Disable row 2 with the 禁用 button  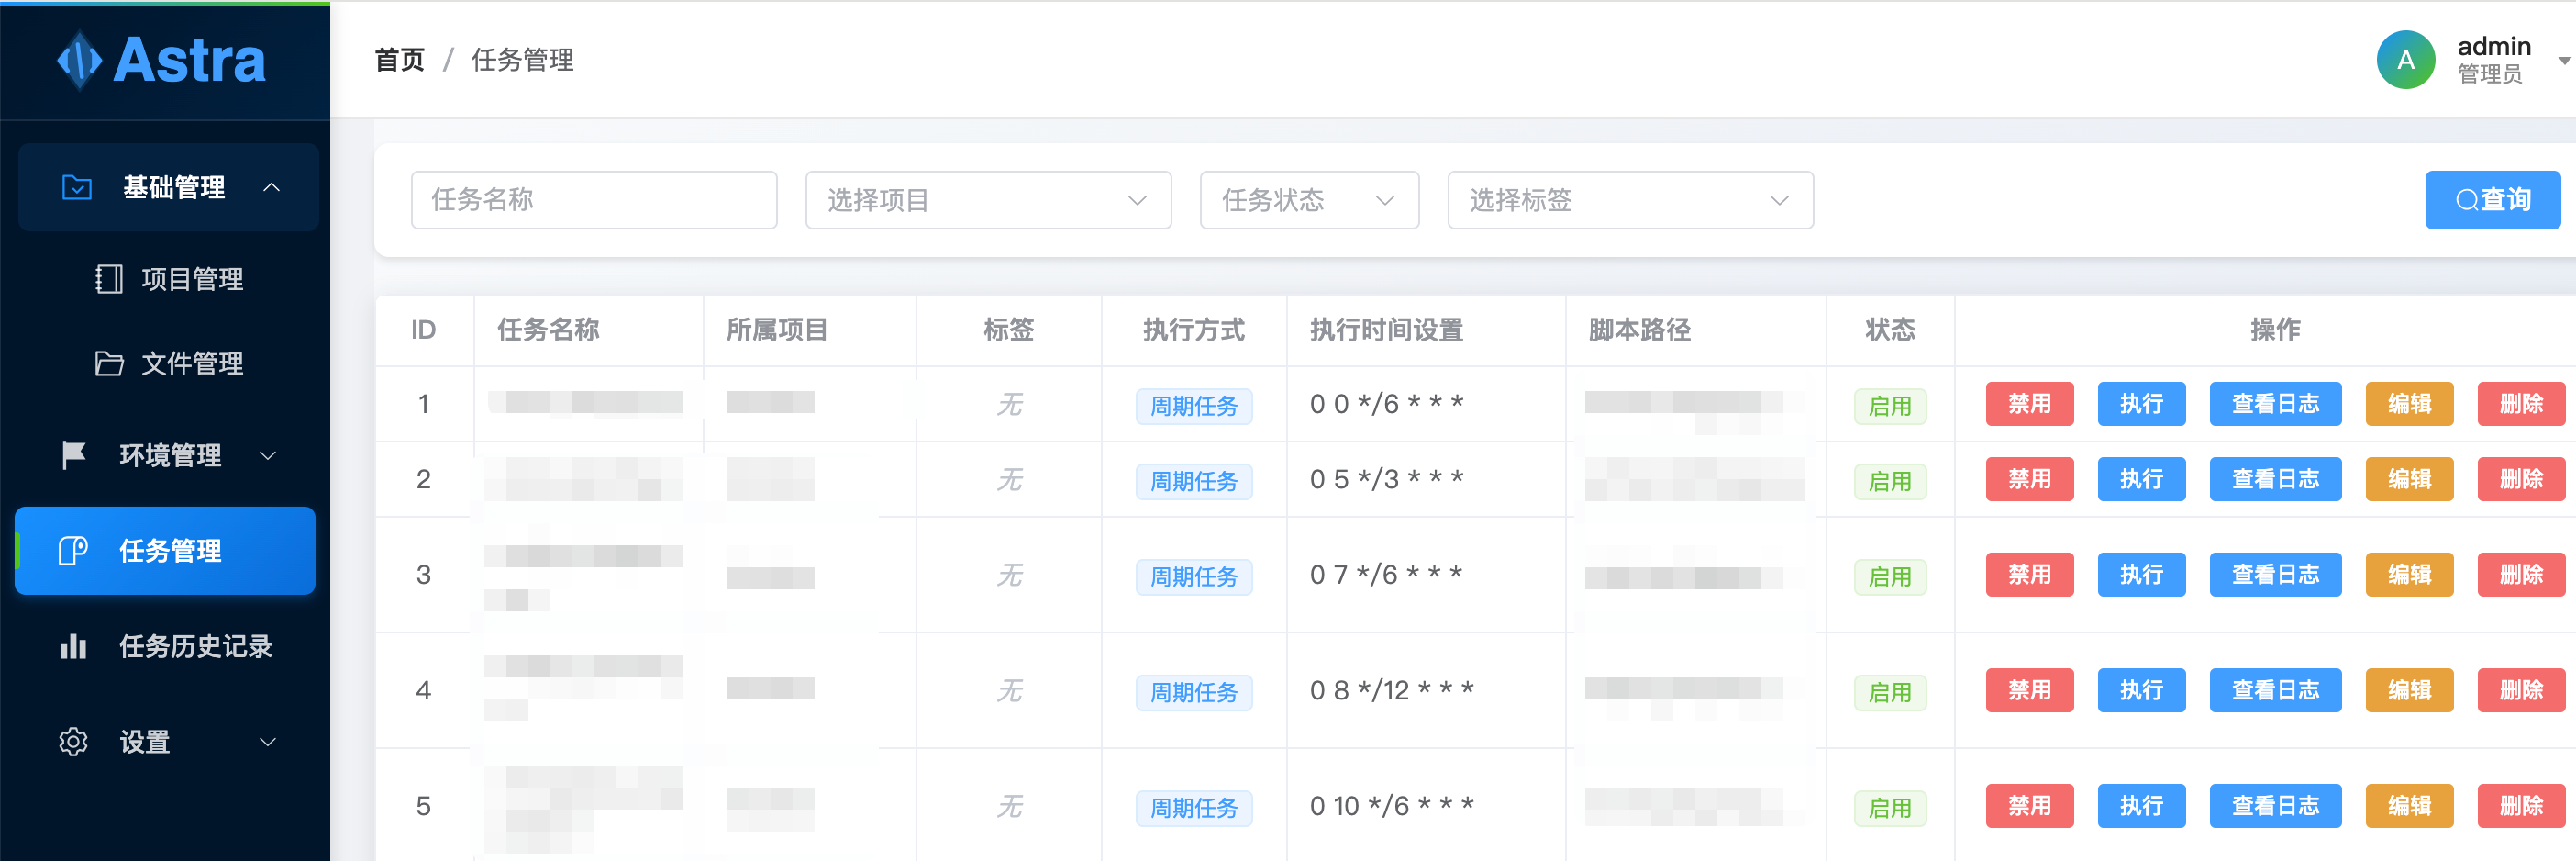click(2029, 479)
